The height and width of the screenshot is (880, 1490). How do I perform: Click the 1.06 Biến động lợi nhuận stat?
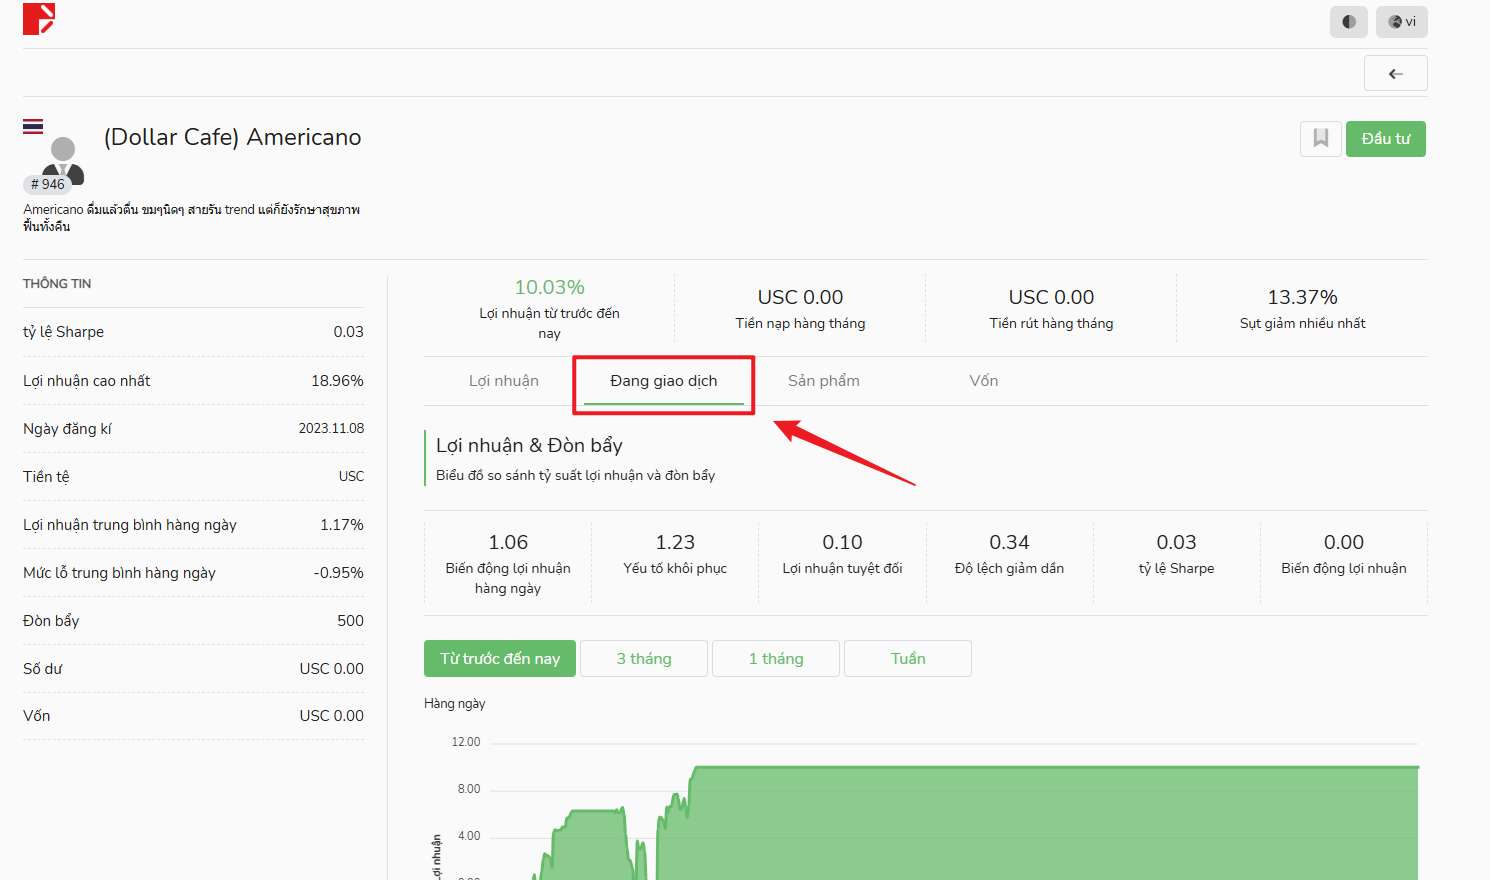coord(508,564)
